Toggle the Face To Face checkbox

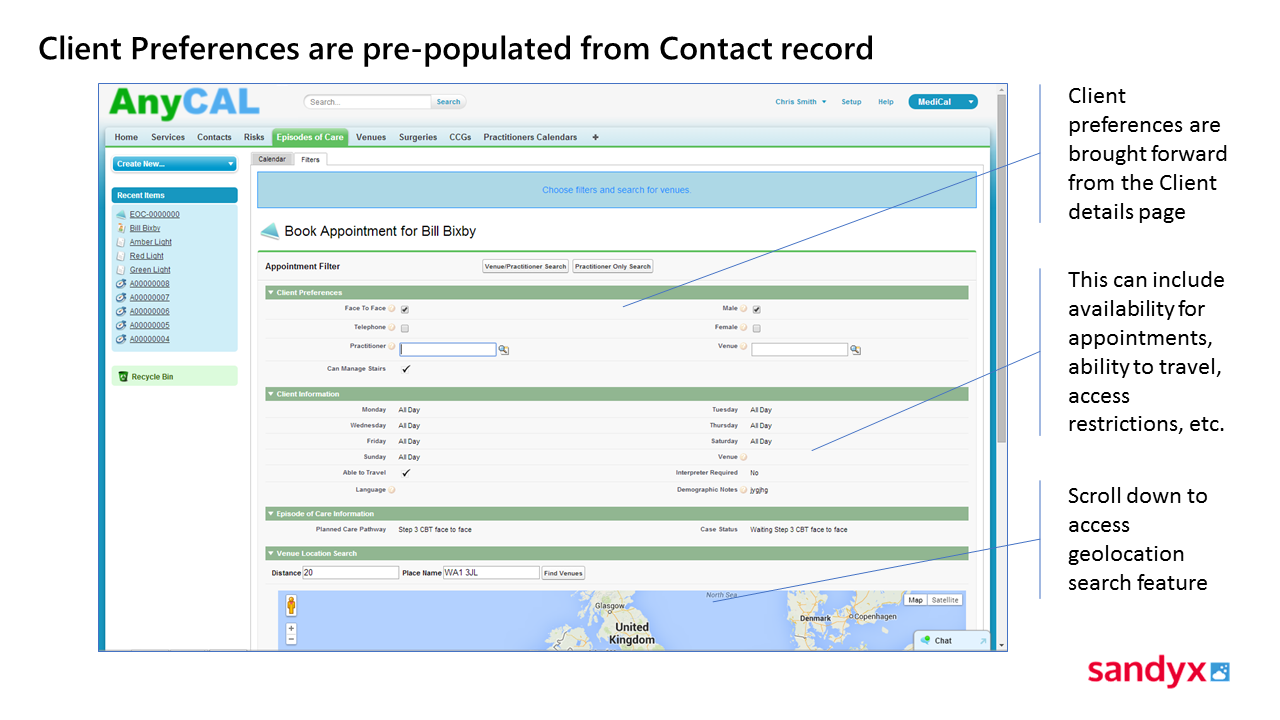(x=405, y=310)
